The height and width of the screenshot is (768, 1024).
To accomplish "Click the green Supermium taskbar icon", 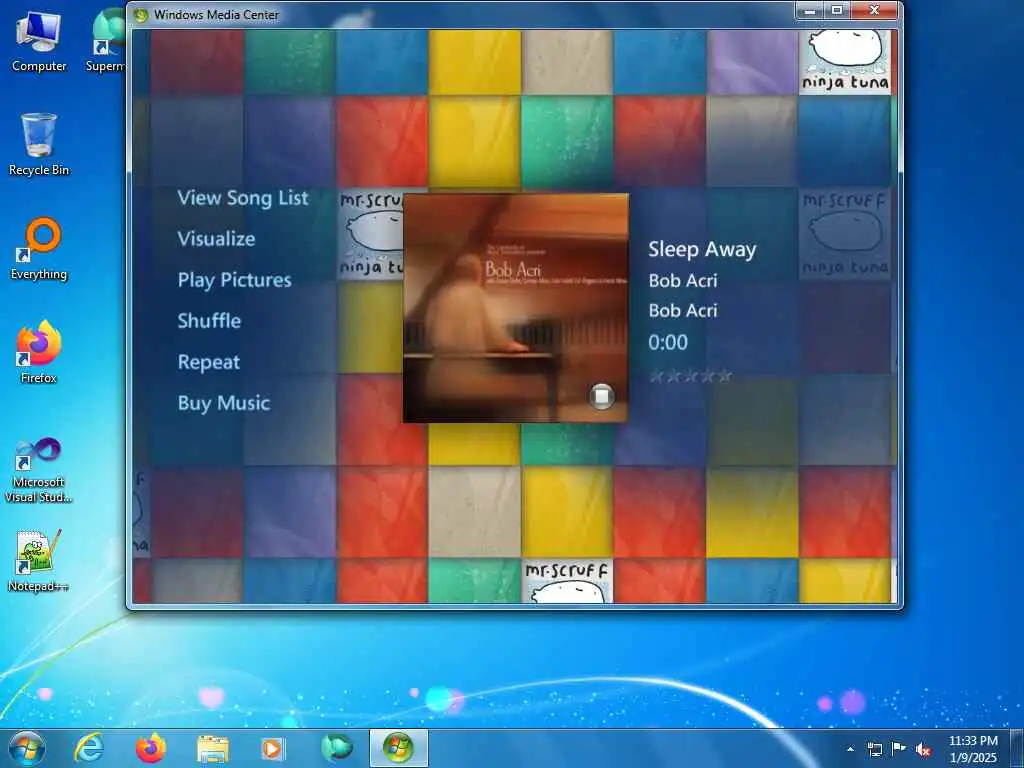I will click(x=336, y=748).
